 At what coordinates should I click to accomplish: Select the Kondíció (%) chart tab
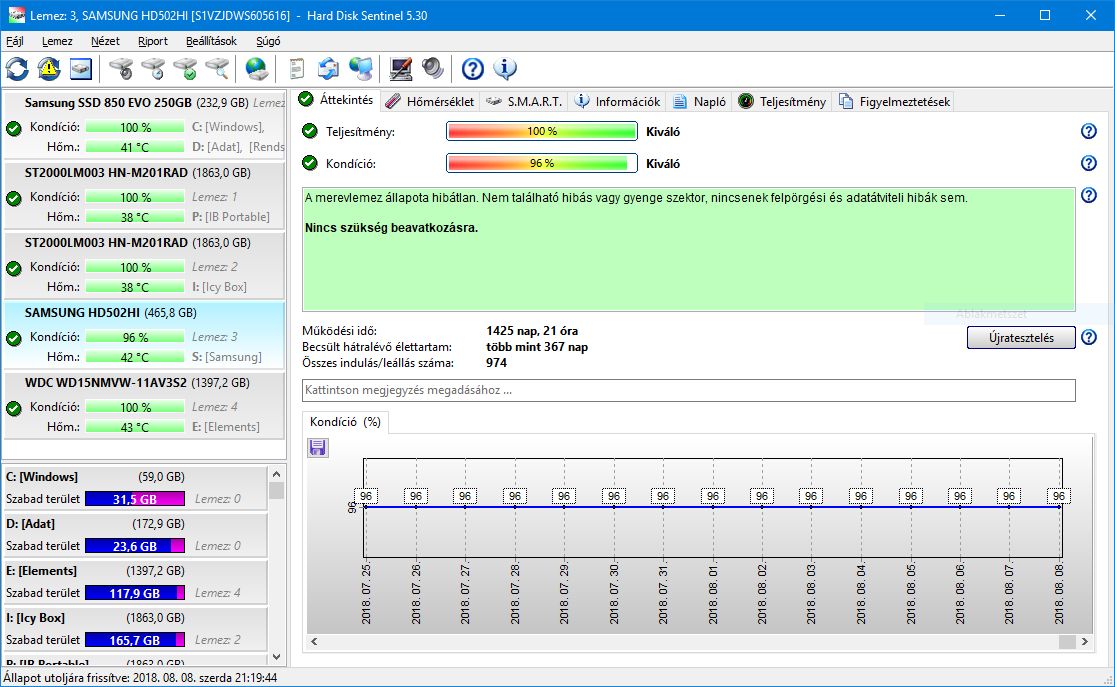click(346, 422)
